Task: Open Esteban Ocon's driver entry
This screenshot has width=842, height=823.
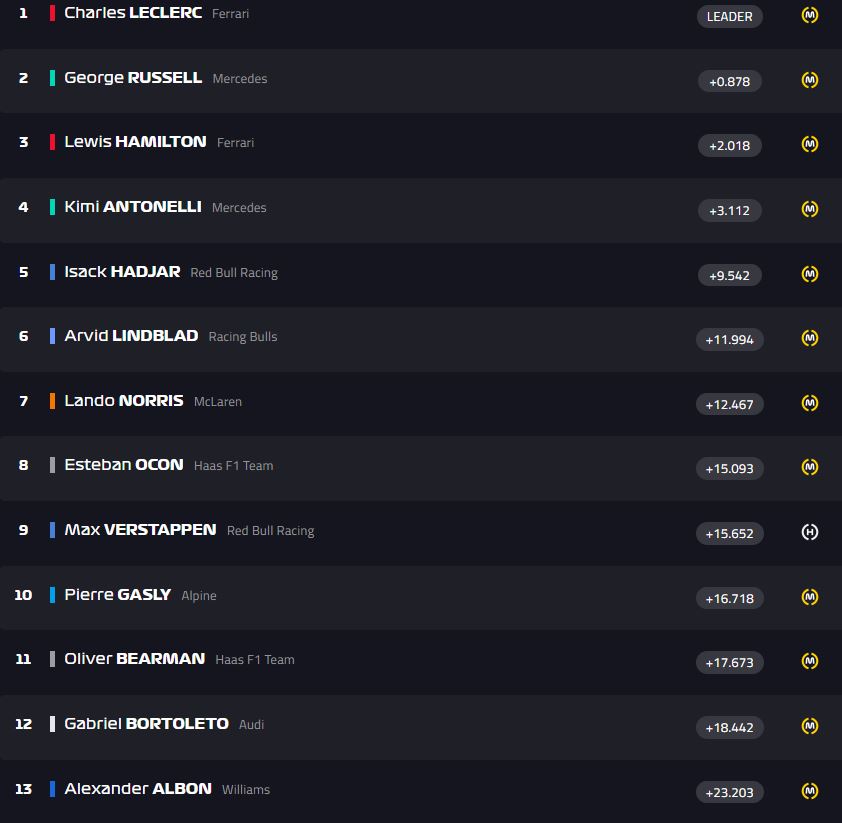Action: pos(124,465)
